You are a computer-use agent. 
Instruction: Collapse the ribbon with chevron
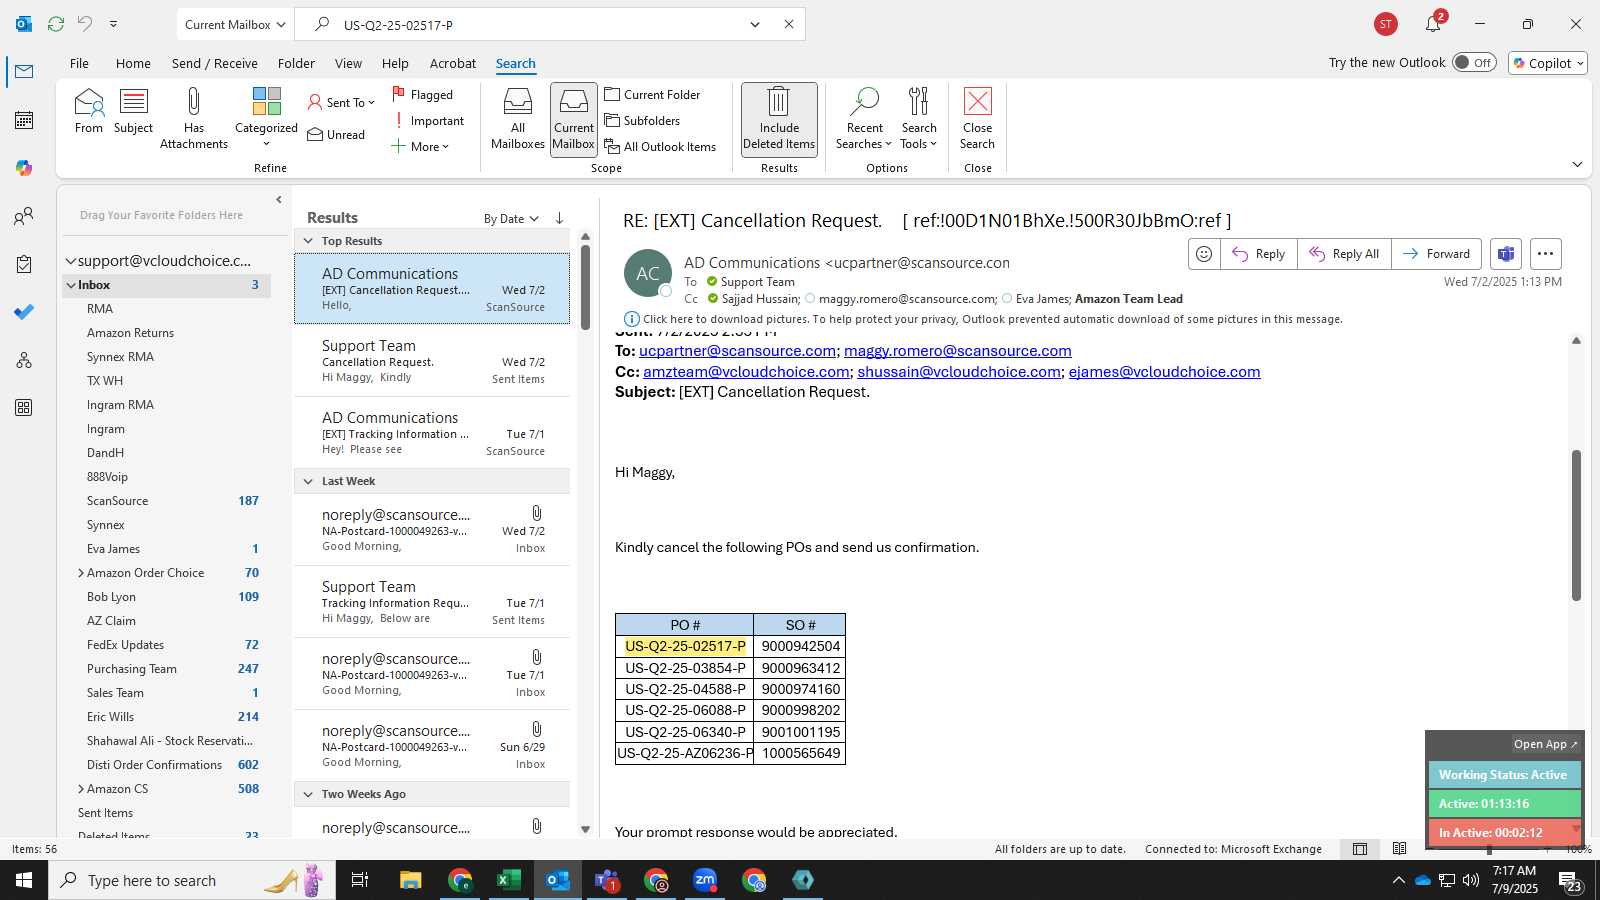pos(1577,164)
